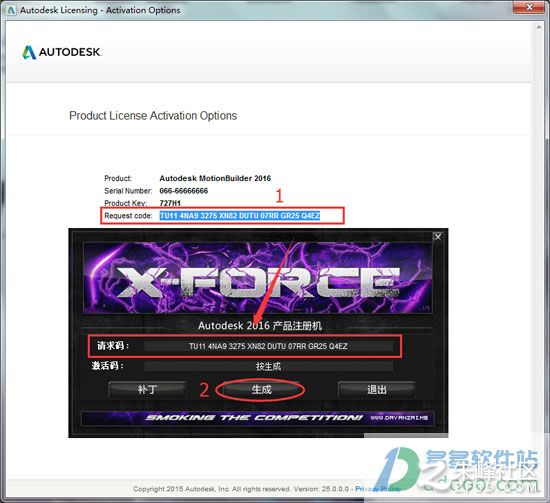Select the product key 727H1
The height and width of the screenshot is (503, 550).
pos(170,203)
